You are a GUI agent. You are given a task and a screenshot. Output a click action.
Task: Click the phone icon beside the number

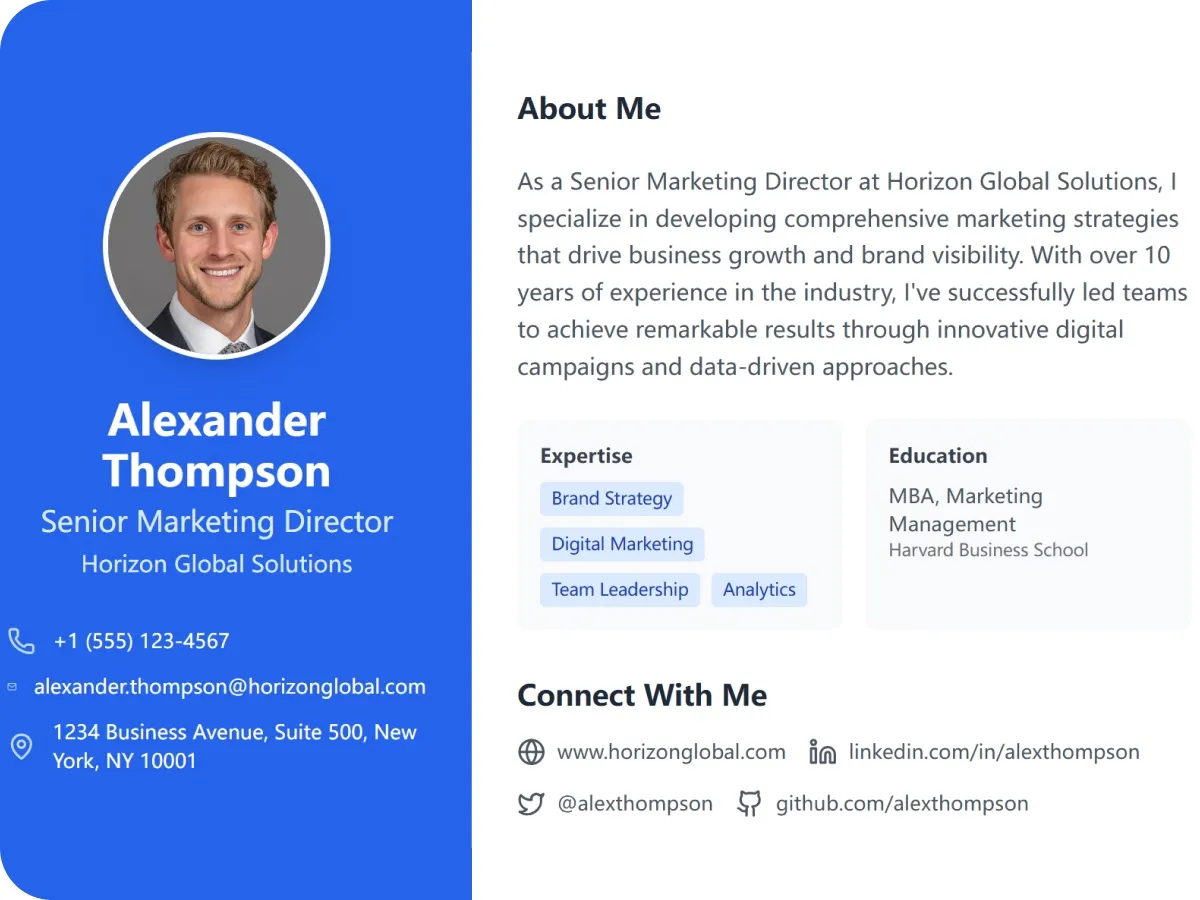click(x=21, y=641)
